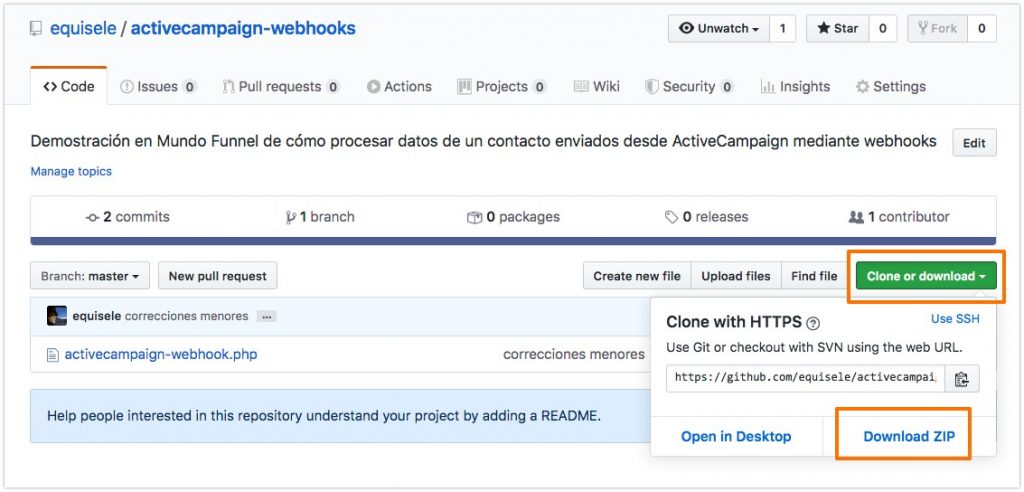This screenshot has height=492, width=1024.
Task: Star this repository
Action: [x=838, y=29]
